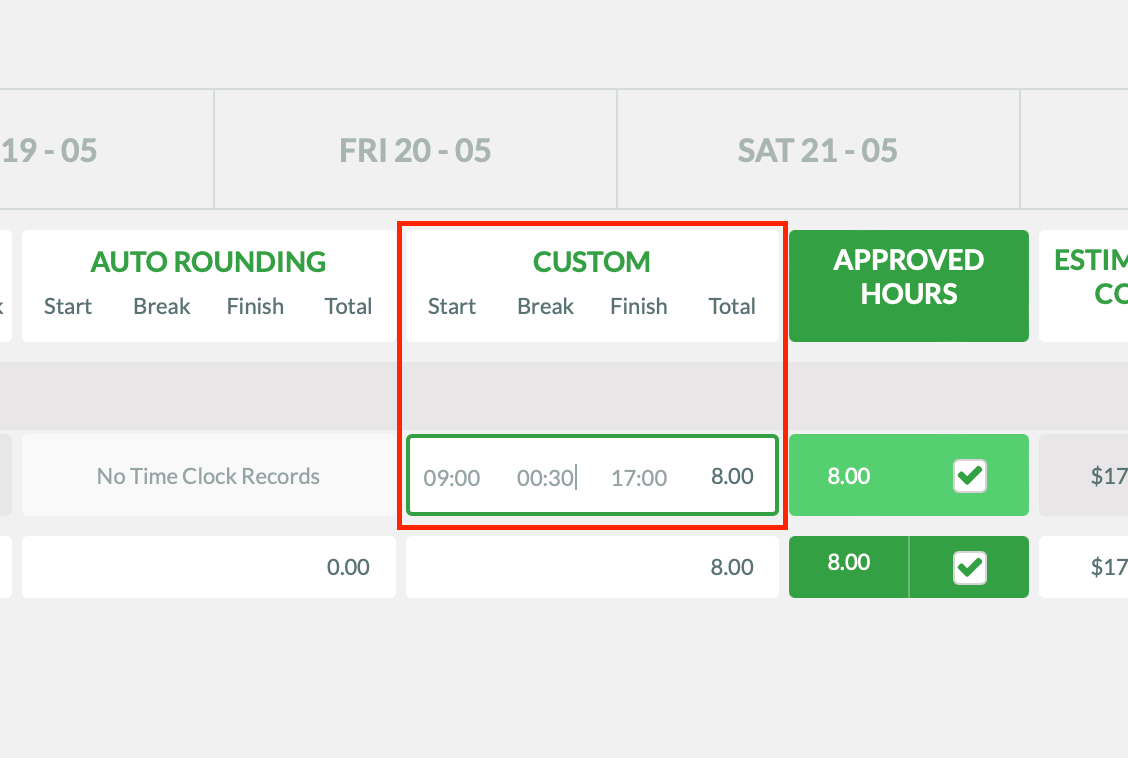Click the Total label under AUTO ROUNDING
The width and height of the screenshot is (1128, 758).
click(348, 306)
